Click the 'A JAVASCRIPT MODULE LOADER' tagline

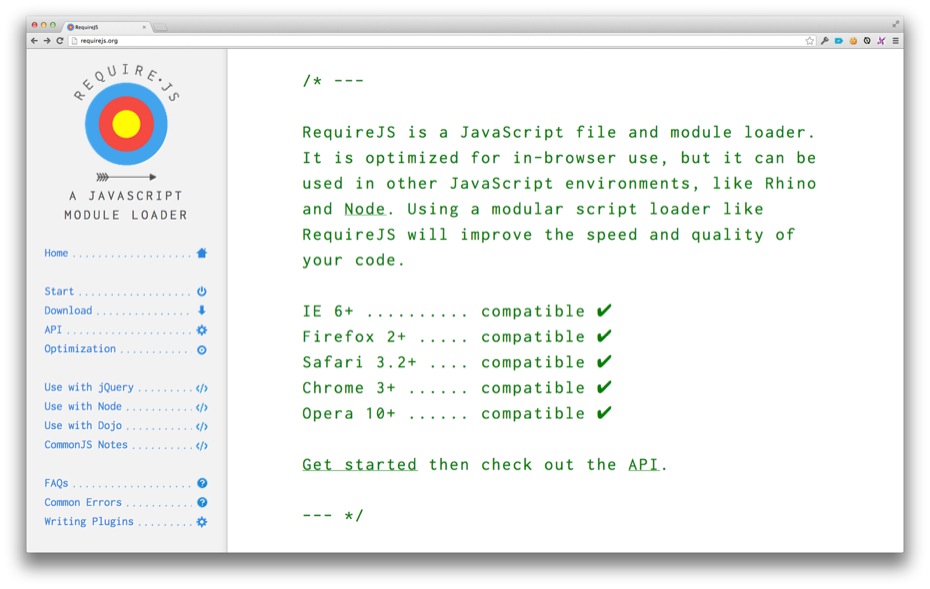pyautogui.click(x=126, y=205)
